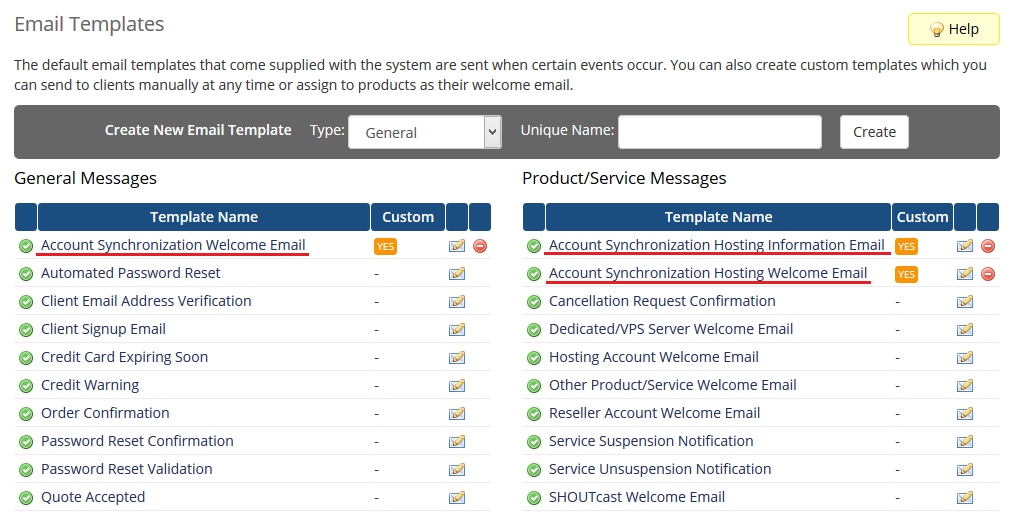Toggle status icon for Client Signup Email
The width and height of the screenshot is (1014, 515).
26,330
